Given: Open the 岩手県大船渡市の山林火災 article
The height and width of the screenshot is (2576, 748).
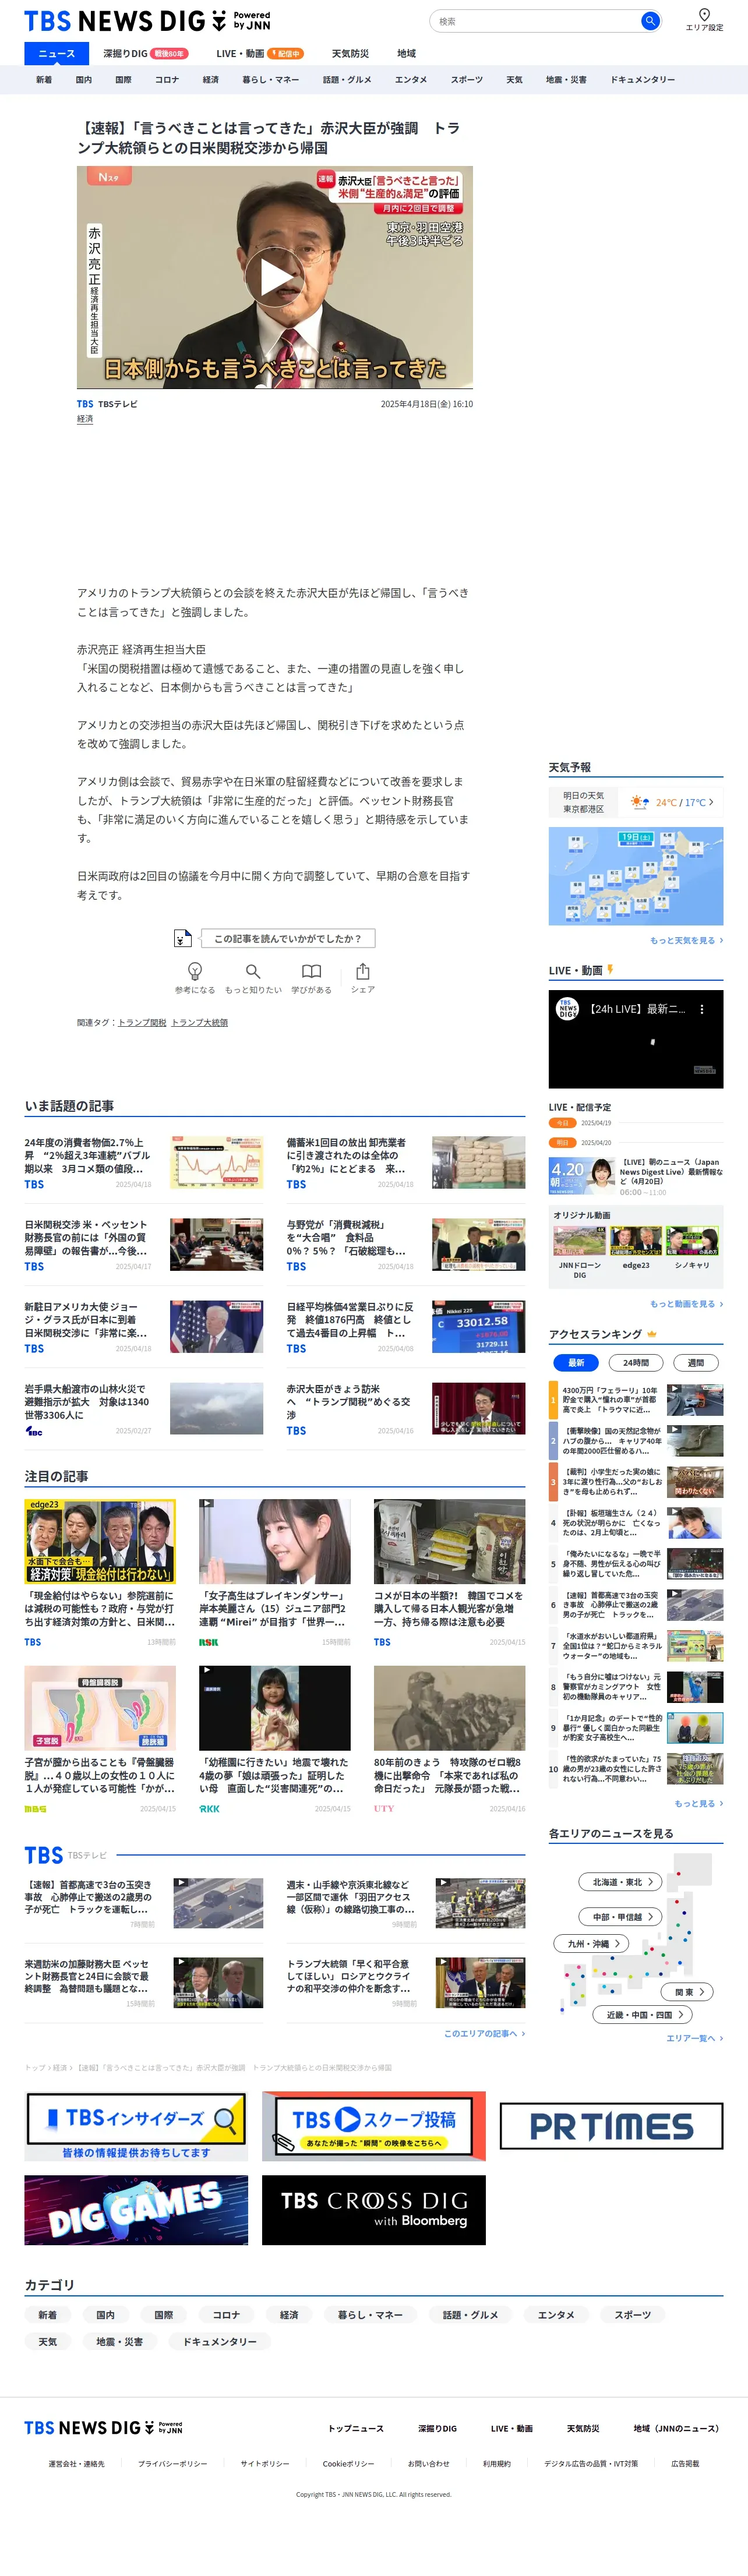Looking at the screenshot, I should [x=144, y=1409].
